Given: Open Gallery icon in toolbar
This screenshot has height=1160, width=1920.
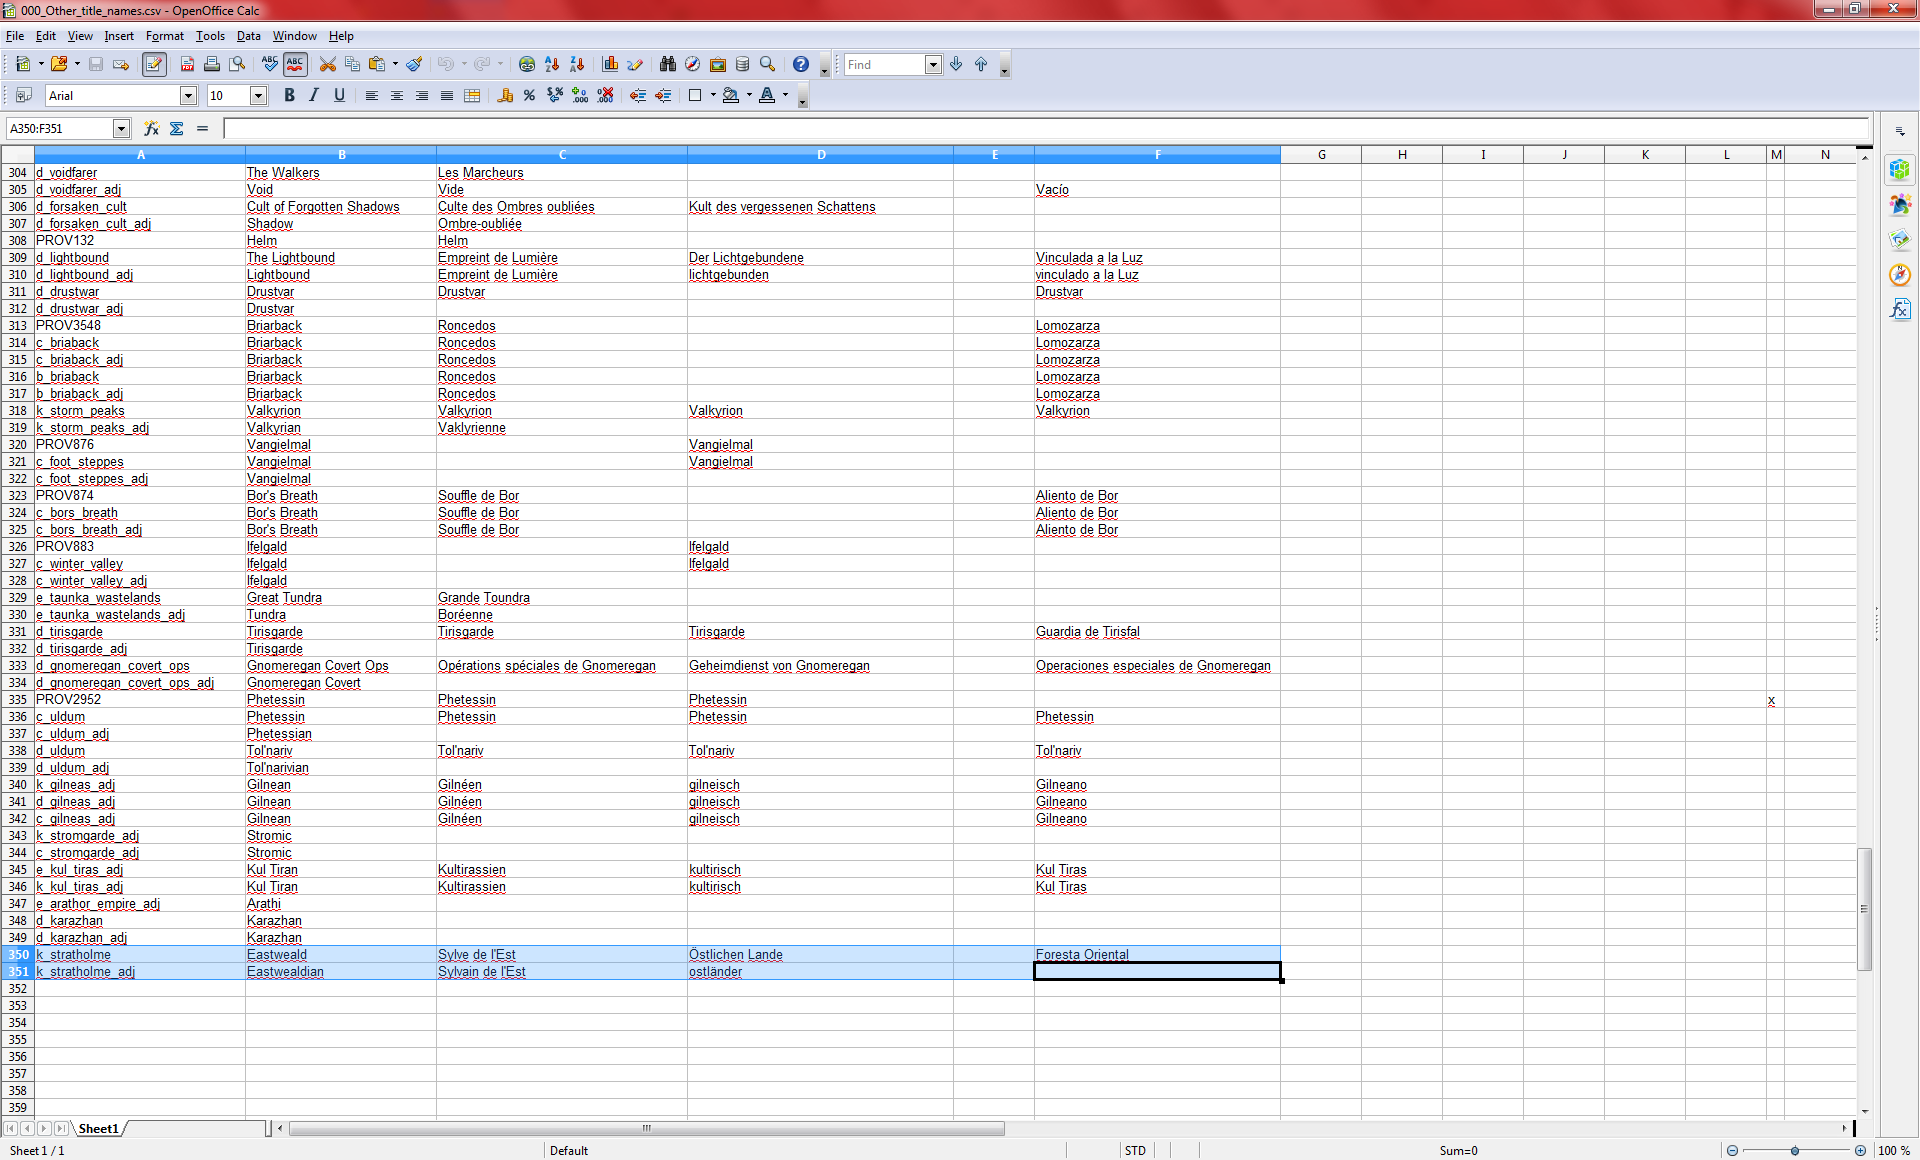Looking at the screenshot, I should (x=718, y=64).
